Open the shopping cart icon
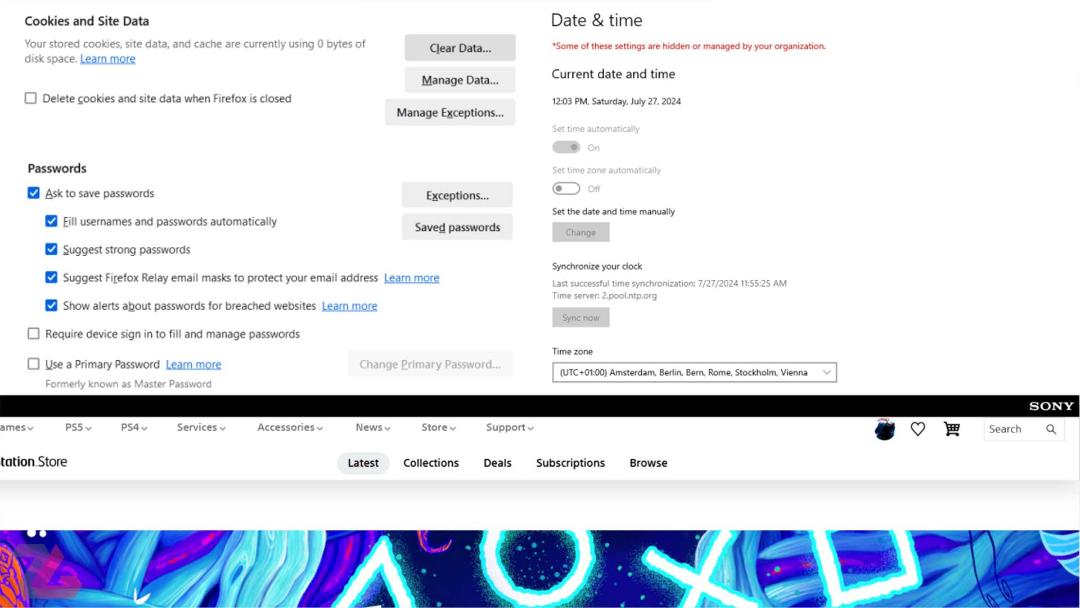Viewport: 1080px width, 608px height. click(x=952, y=429)
